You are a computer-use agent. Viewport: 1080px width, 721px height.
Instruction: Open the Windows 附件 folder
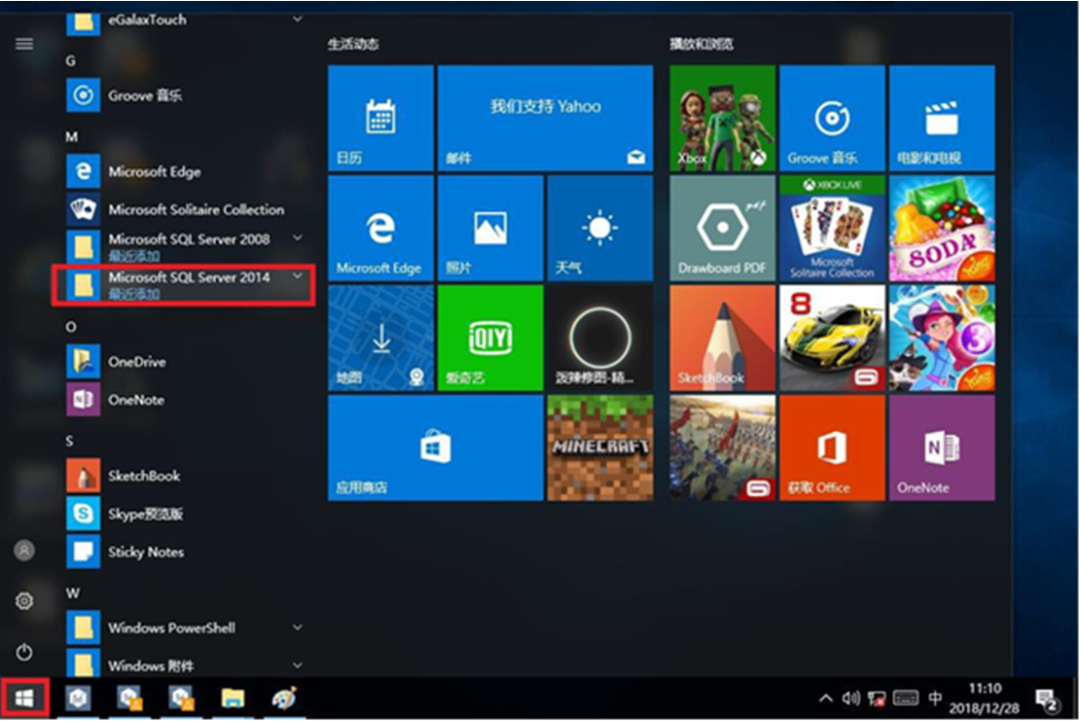(186, 665)
